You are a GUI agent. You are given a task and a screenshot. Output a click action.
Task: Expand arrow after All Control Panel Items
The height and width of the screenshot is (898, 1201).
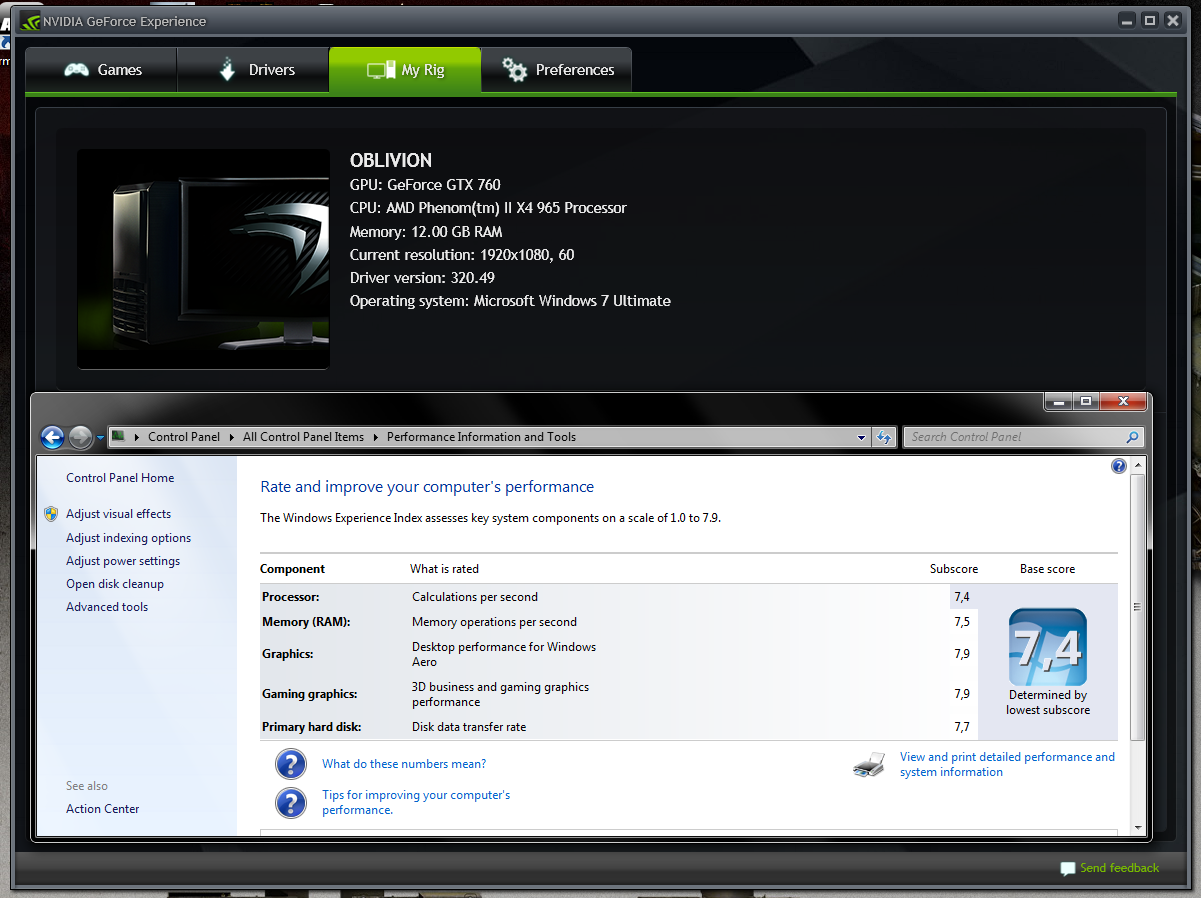[376, 437]
